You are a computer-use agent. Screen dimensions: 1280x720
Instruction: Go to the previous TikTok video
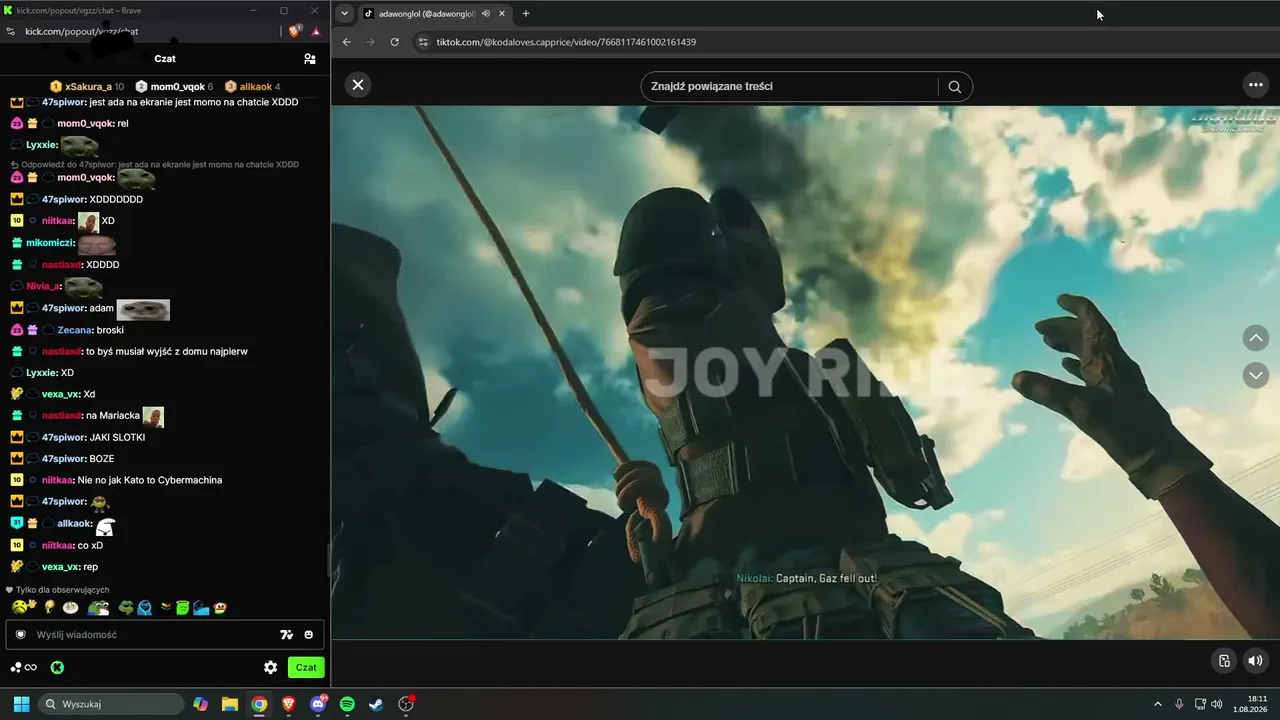point(1255,338)
